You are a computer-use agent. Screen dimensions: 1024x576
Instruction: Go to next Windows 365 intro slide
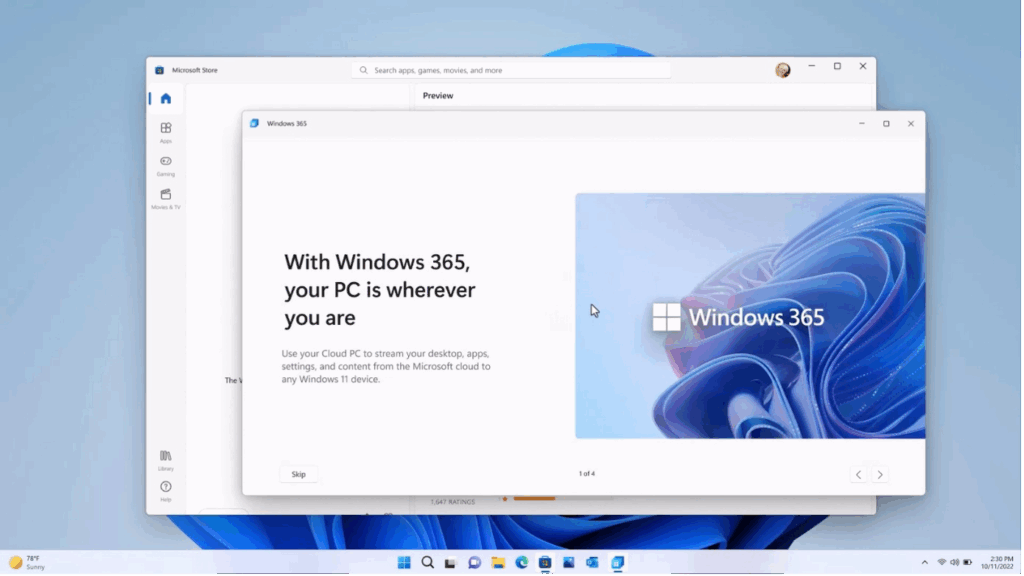coord(880,475)
